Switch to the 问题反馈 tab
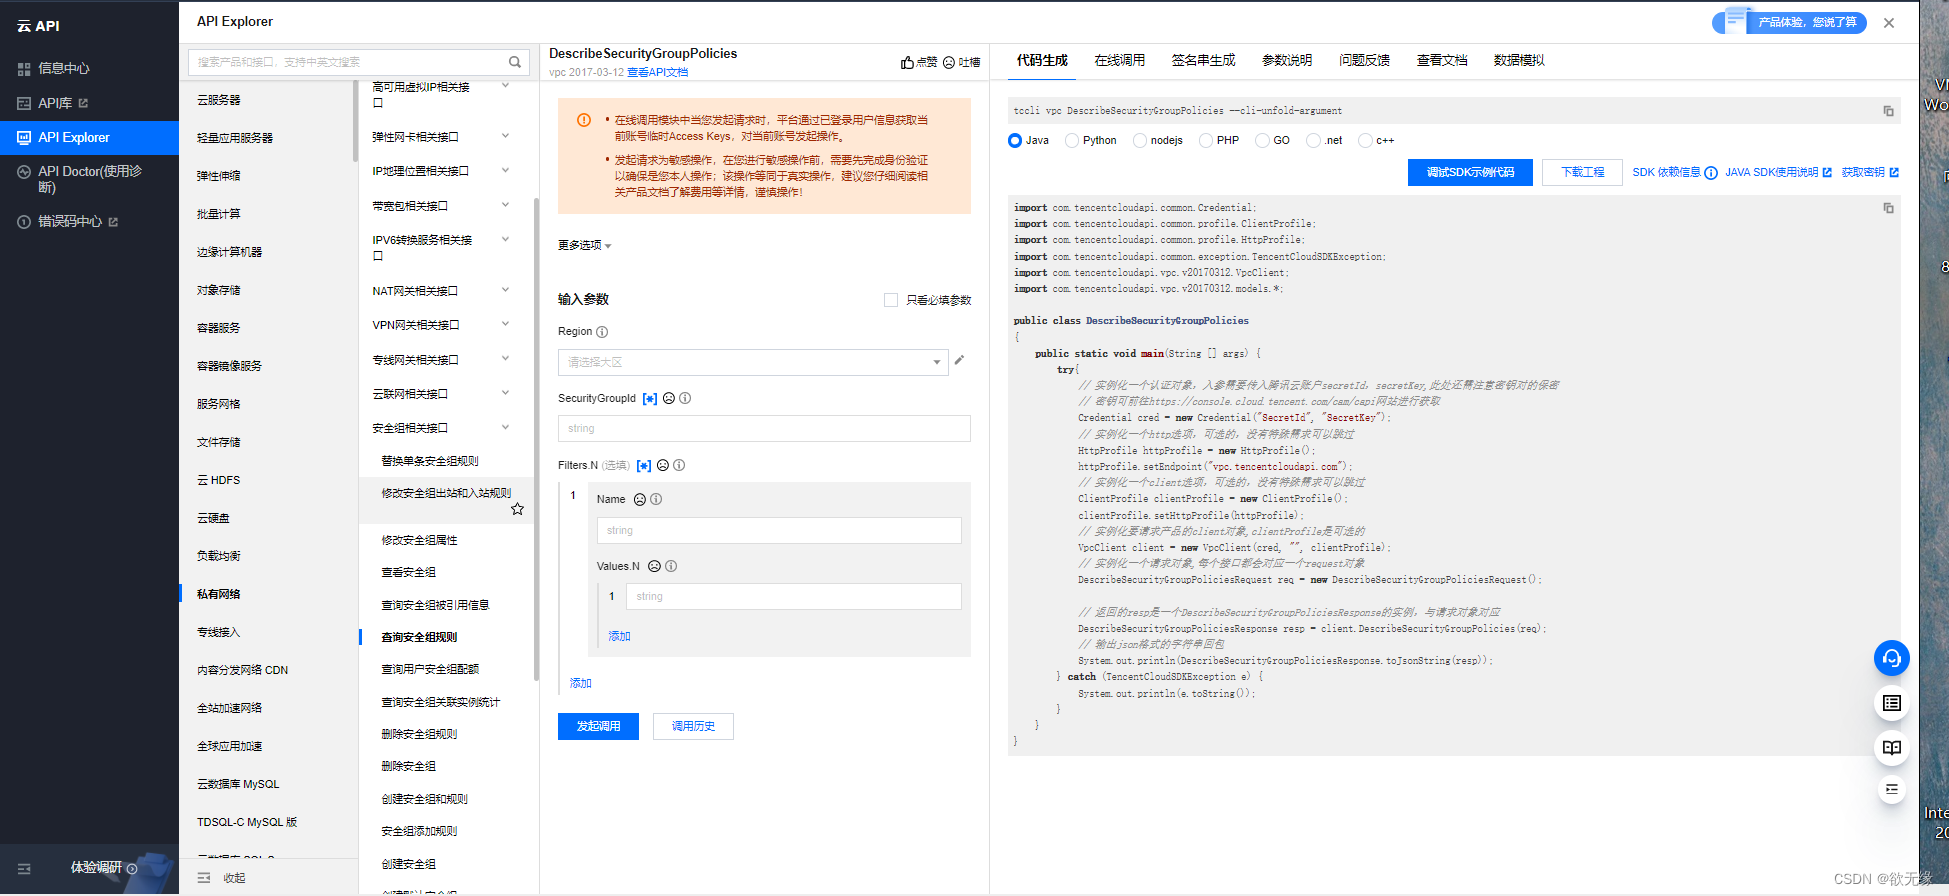The image size is (1949, 896). pos(1364,61)
